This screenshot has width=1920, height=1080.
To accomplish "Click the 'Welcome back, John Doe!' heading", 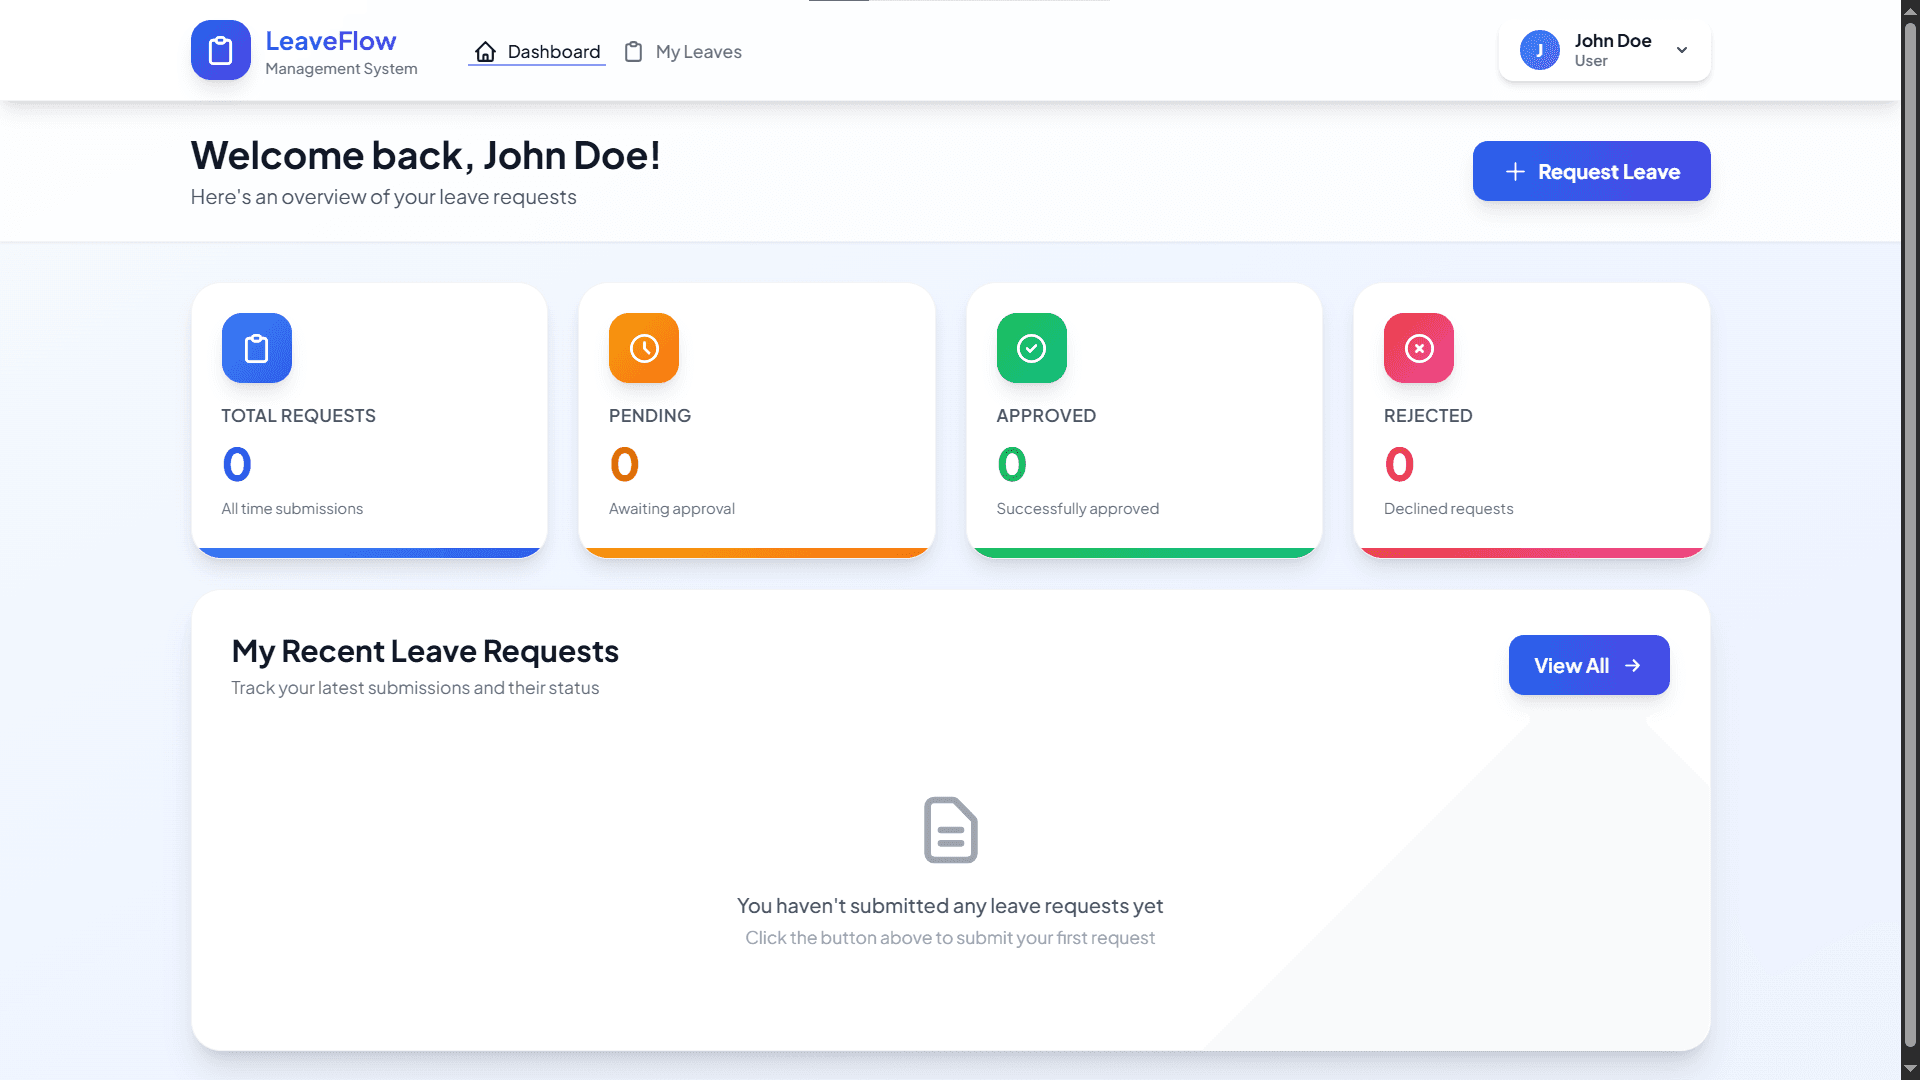I will pyautogui.click(x=426, y=155).
